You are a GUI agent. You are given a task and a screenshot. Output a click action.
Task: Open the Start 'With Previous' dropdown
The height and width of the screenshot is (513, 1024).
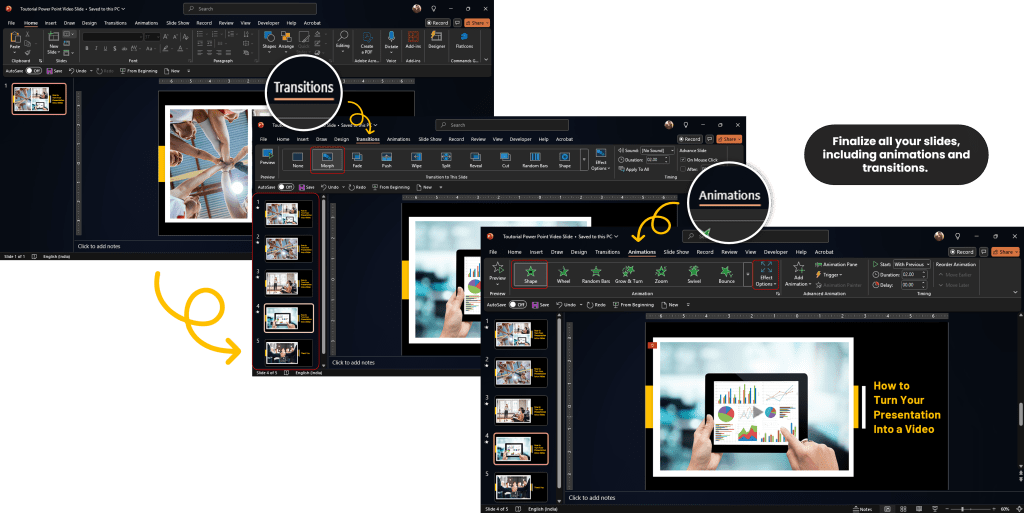point(911,264)
